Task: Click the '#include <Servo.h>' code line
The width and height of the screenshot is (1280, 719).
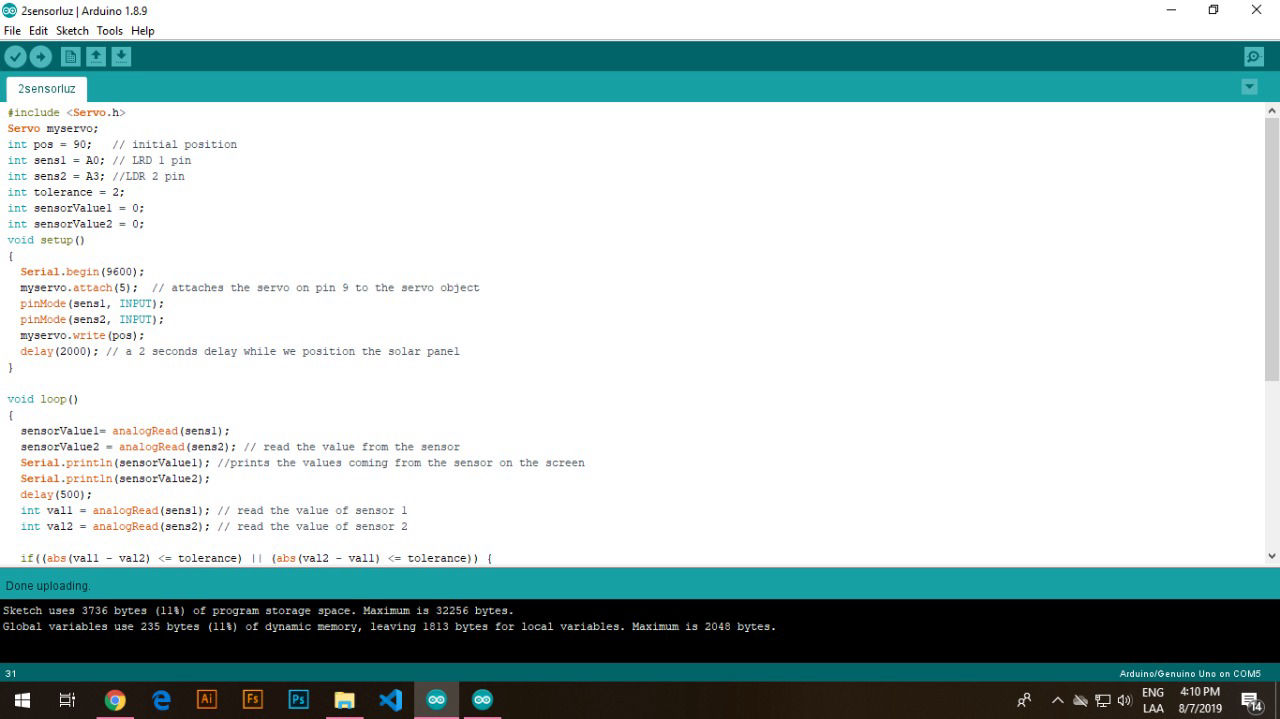Action: click(66, 113)
